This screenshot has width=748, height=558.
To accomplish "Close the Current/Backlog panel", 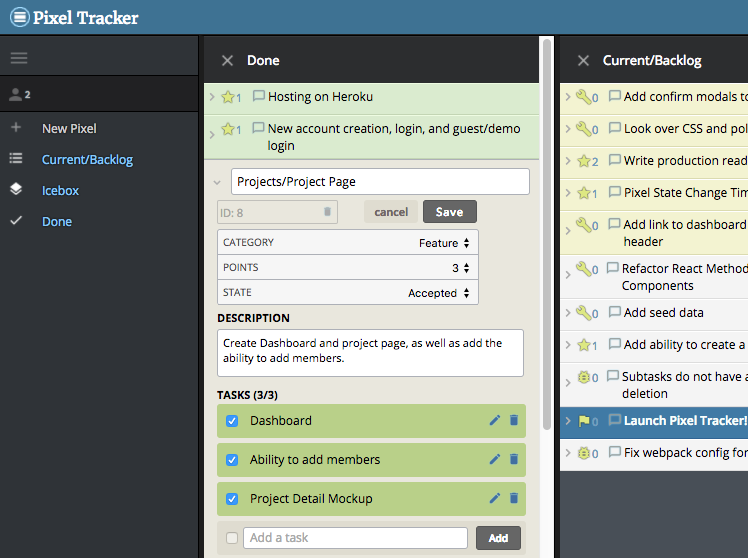I will click(583, 61).
